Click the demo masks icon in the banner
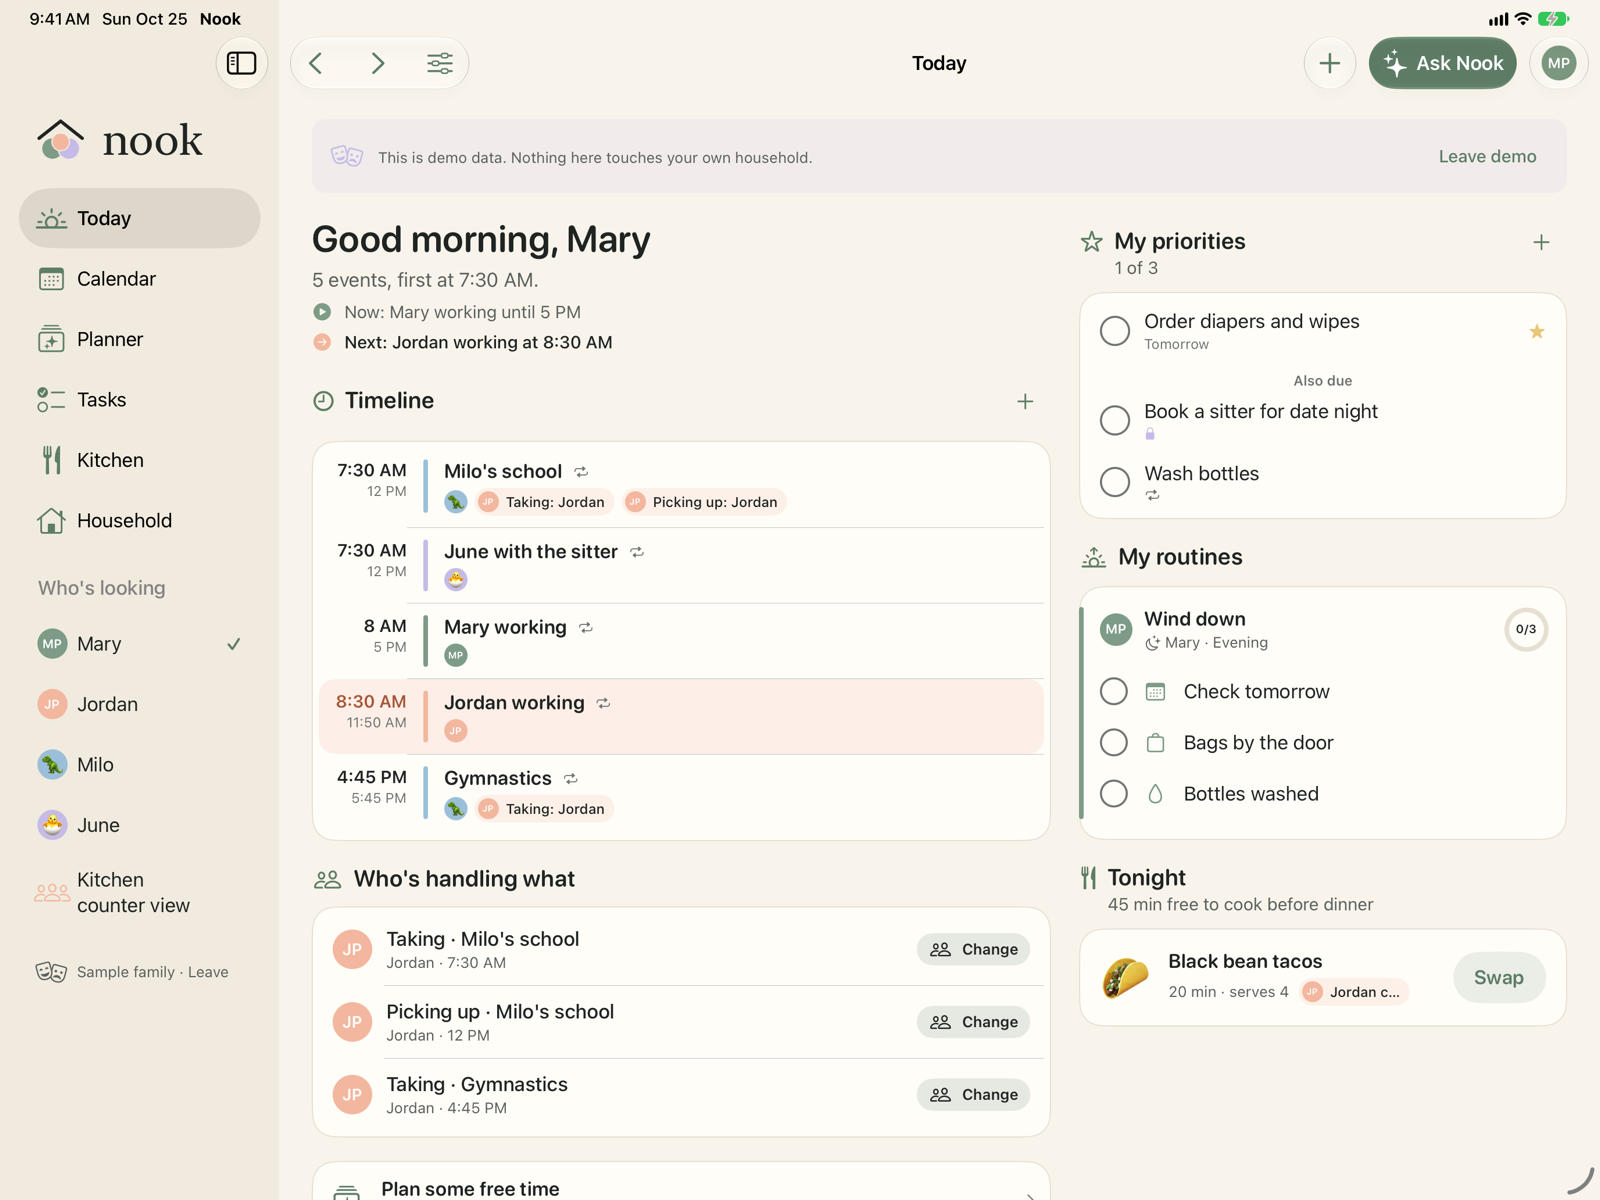Image resolution: width=1600 pixels, height=1200 pixels. pyautogui.click(x=347, y=156)
